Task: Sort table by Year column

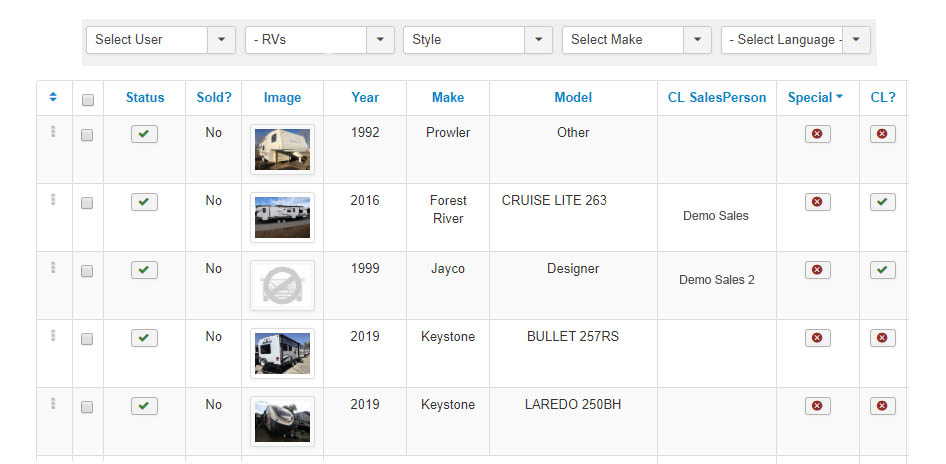Action: pyautogui.click(x=365, y=98)
